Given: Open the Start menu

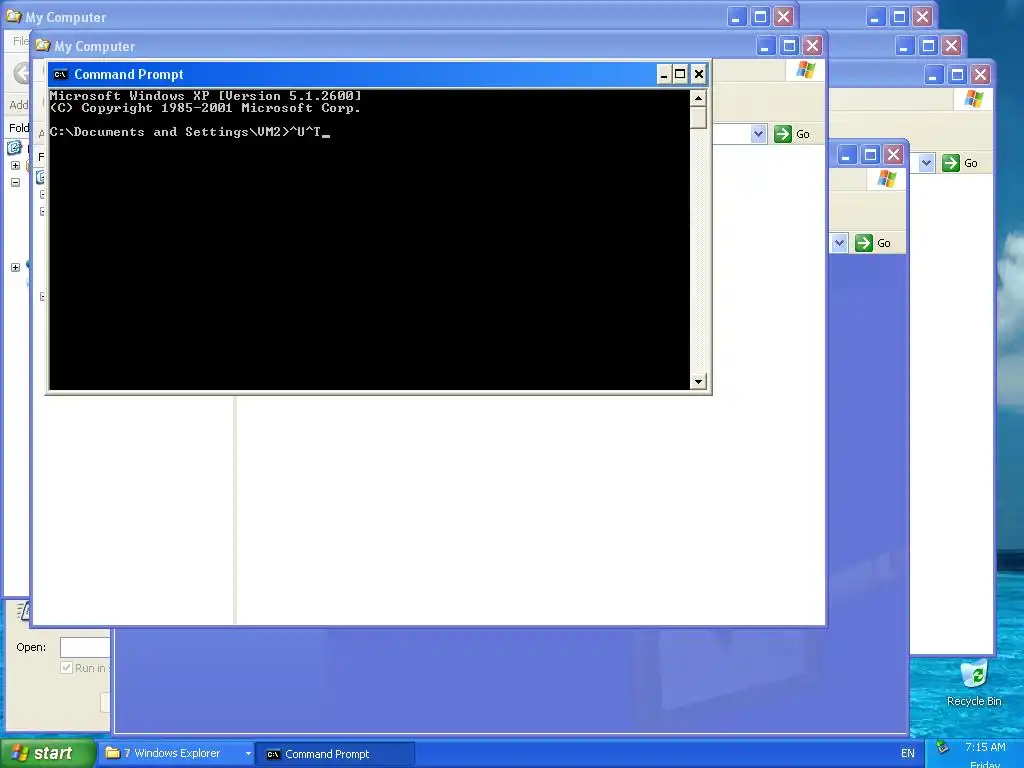Looking at the screenshot, I should click(47, 753).
